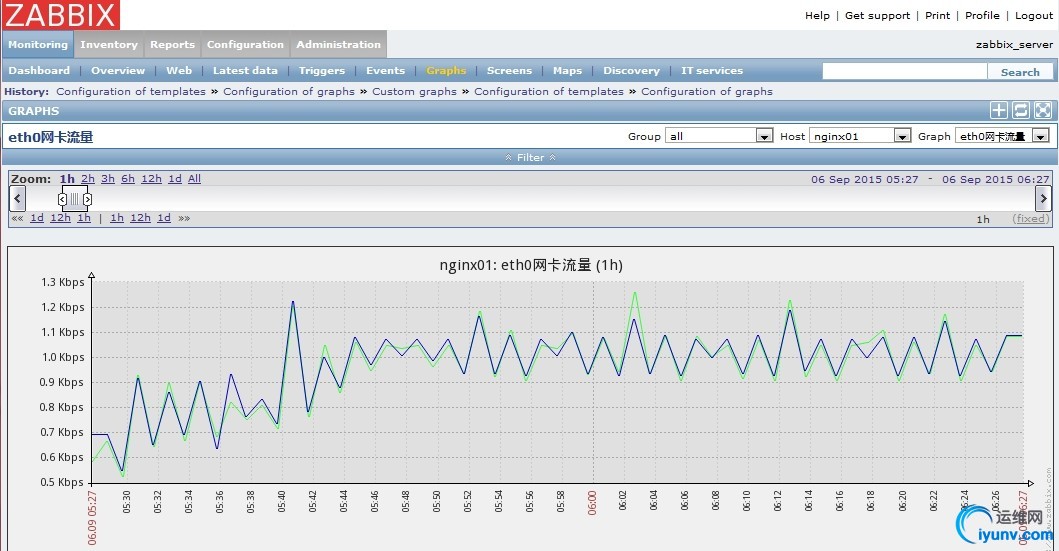Image resolution: width=1059 pixels, height=551 pixels.
Task: Toggle fullscreen icon in Graphs header
Action: [x=1043, y=111]
